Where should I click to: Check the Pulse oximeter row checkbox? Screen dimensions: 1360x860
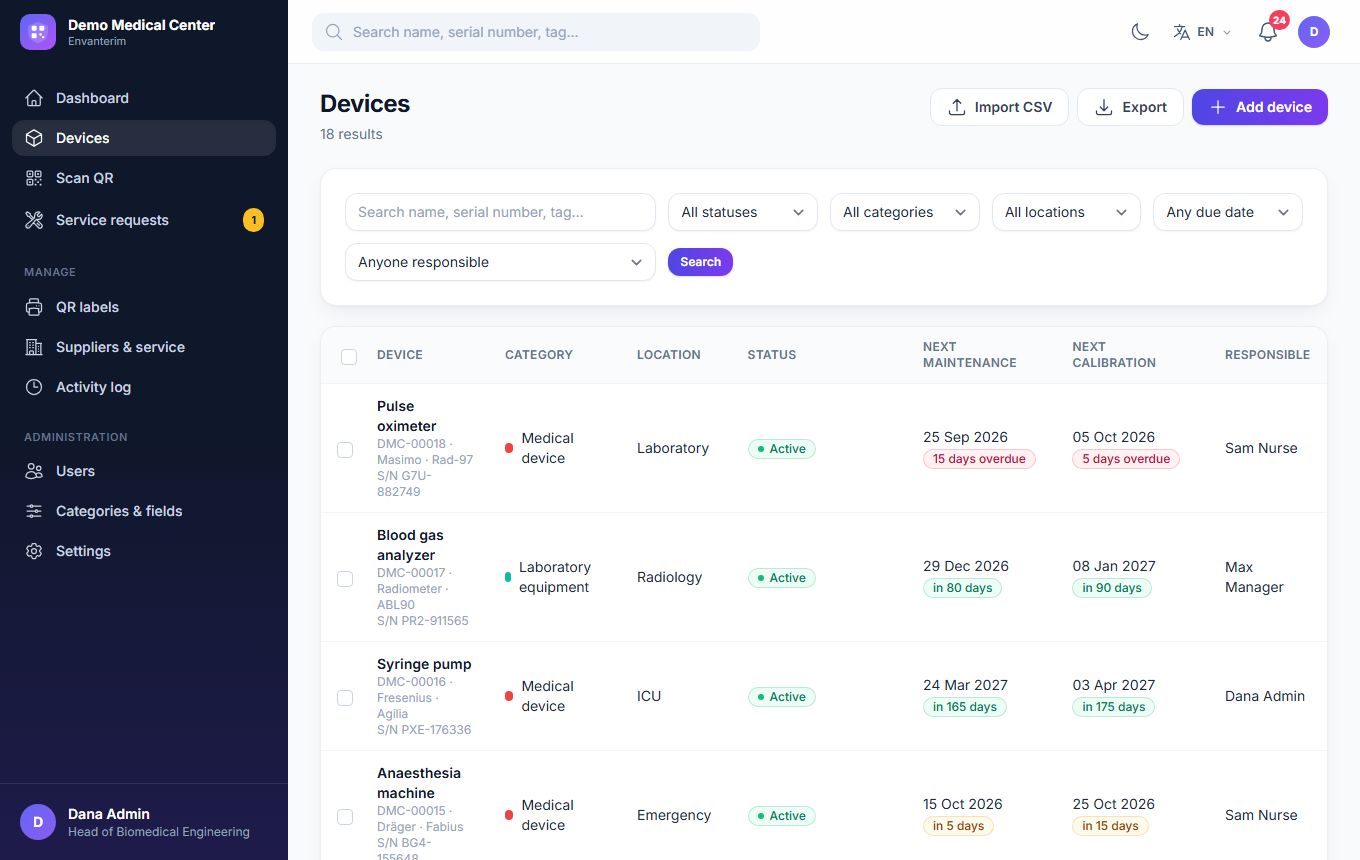[x=345, y=450]
